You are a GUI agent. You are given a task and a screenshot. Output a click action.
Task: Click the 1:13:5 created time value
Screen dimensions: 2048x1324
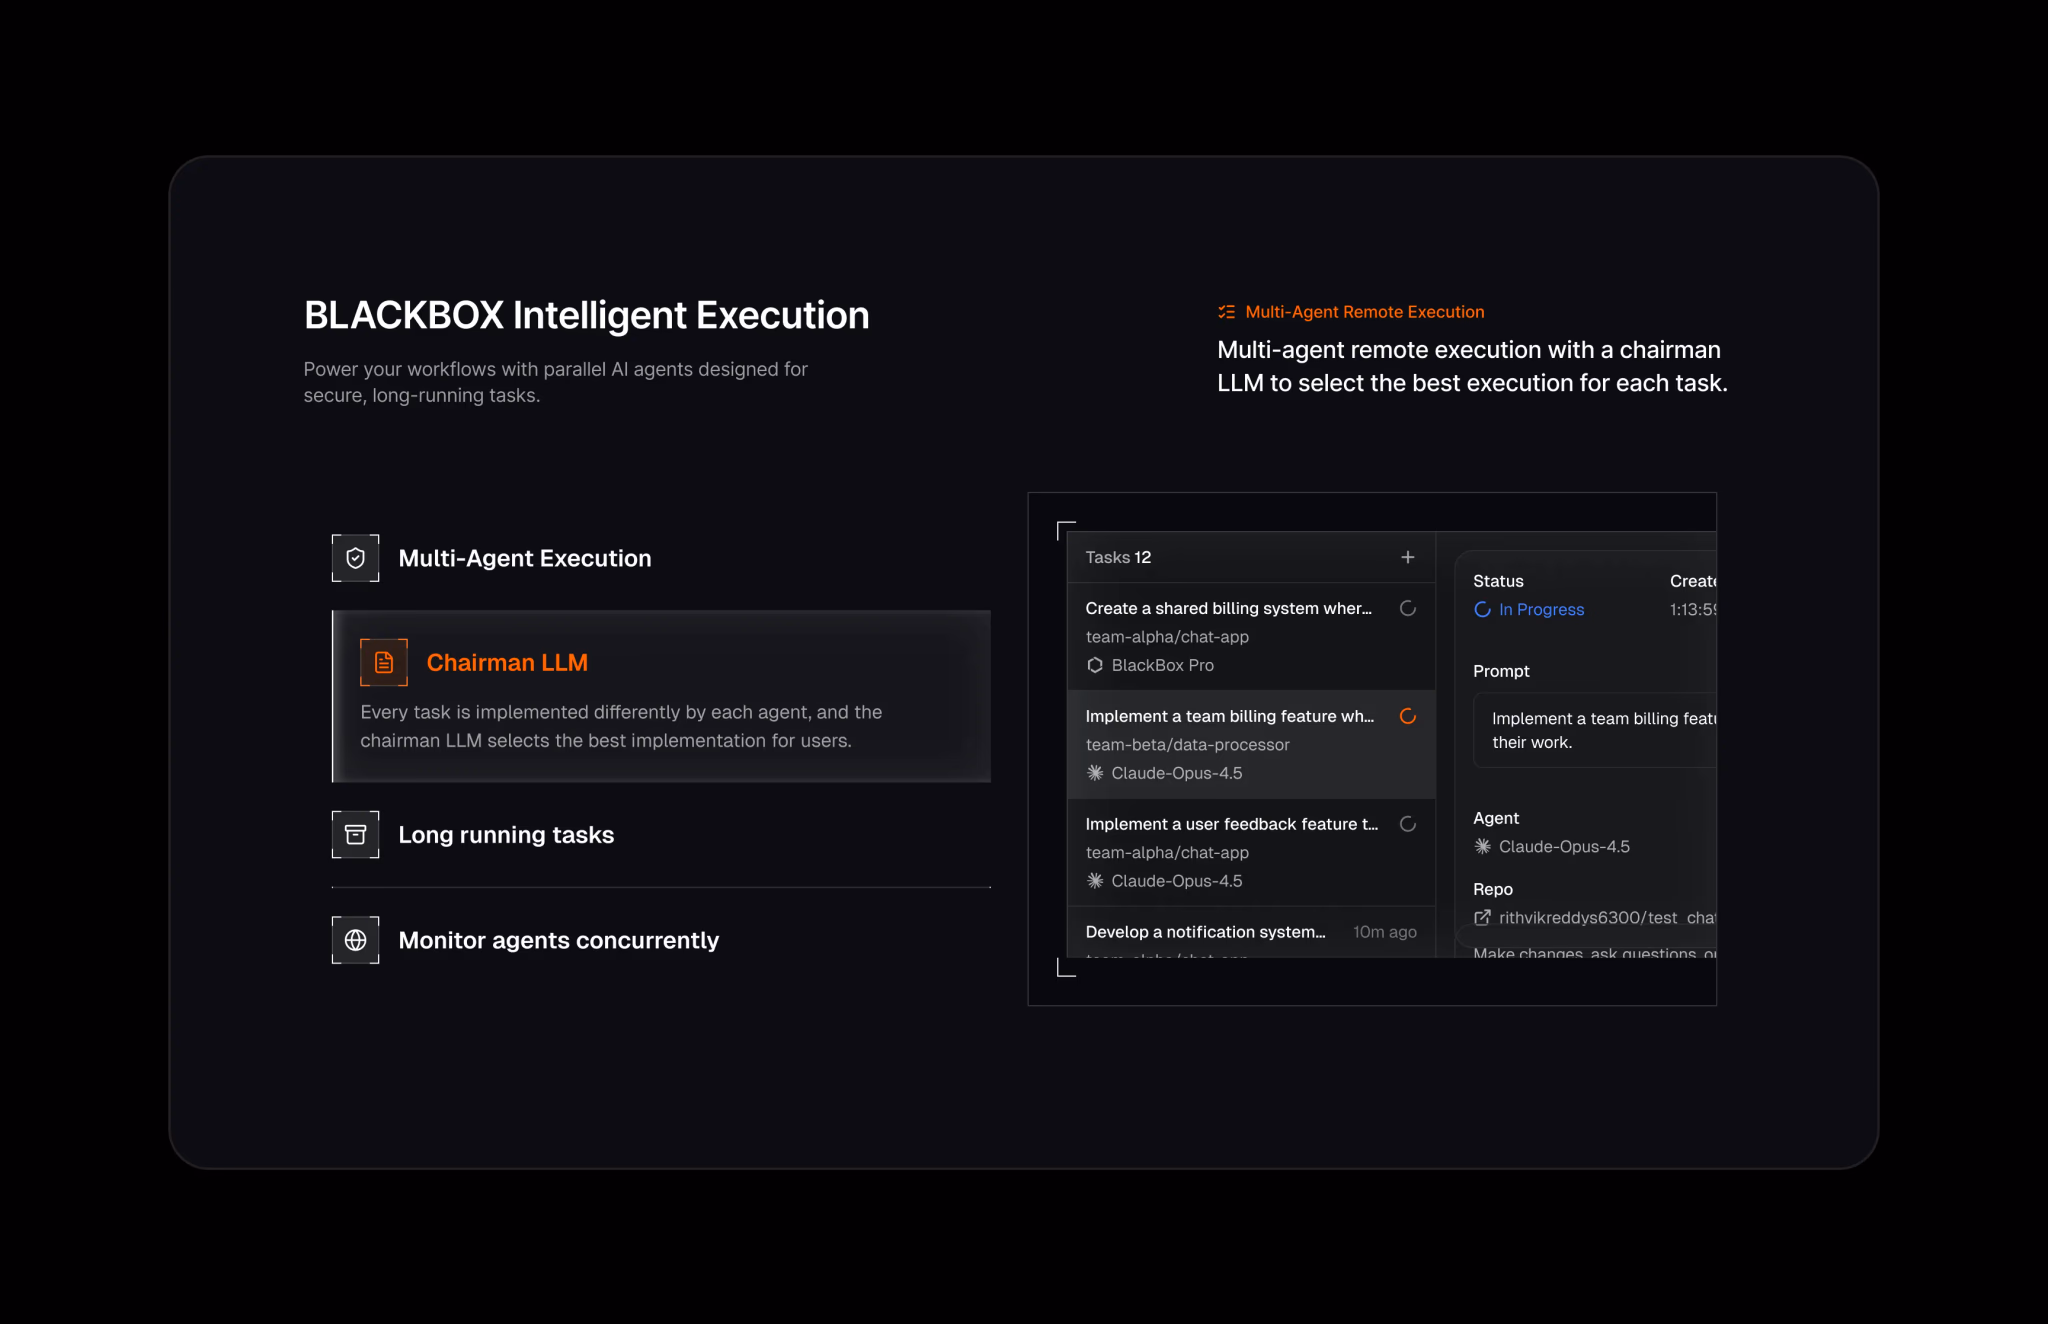(1692, 609)
